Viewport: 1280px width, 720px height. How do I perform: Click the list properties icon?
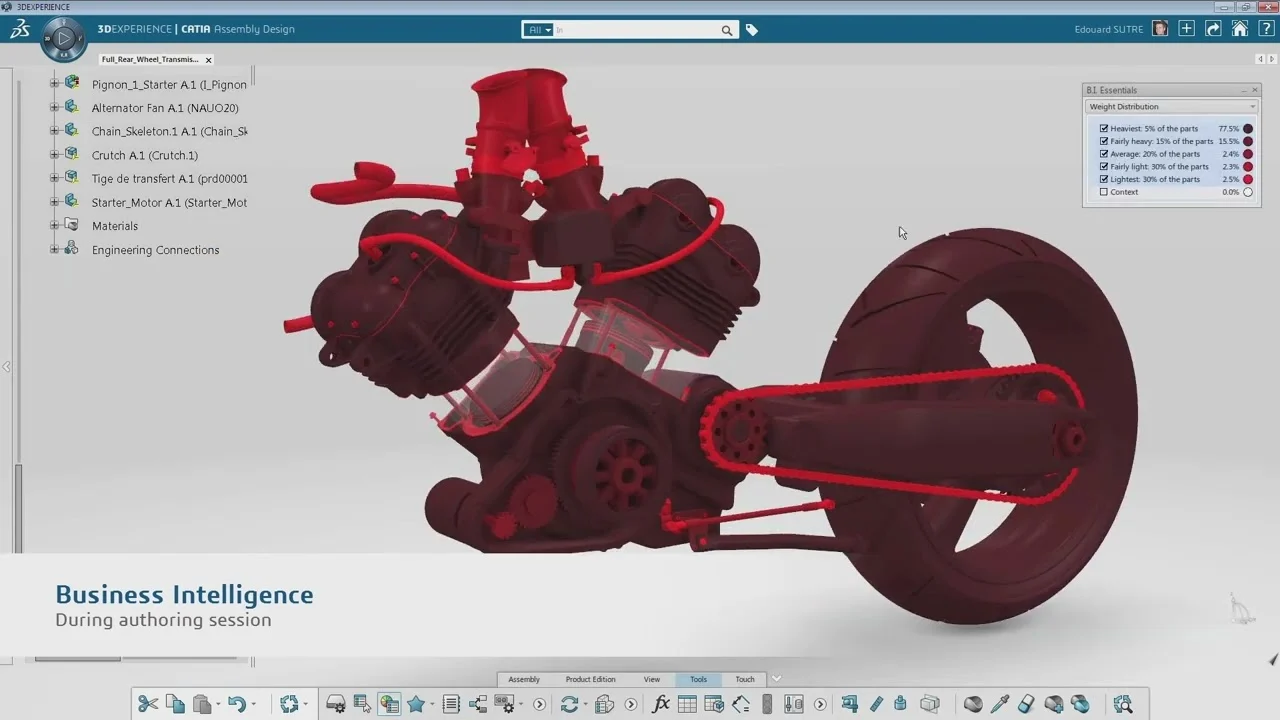click(x=451, y=704)
